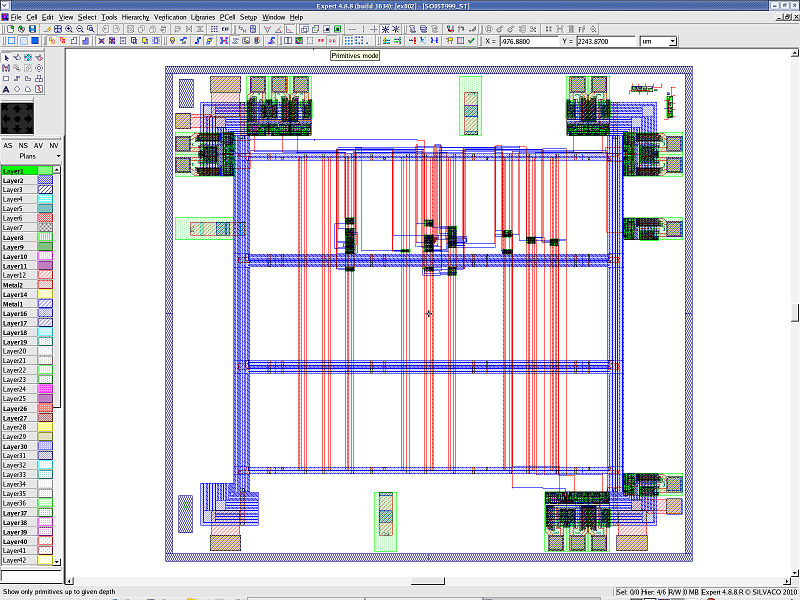Open the um units dropdown

pos(672,41)
